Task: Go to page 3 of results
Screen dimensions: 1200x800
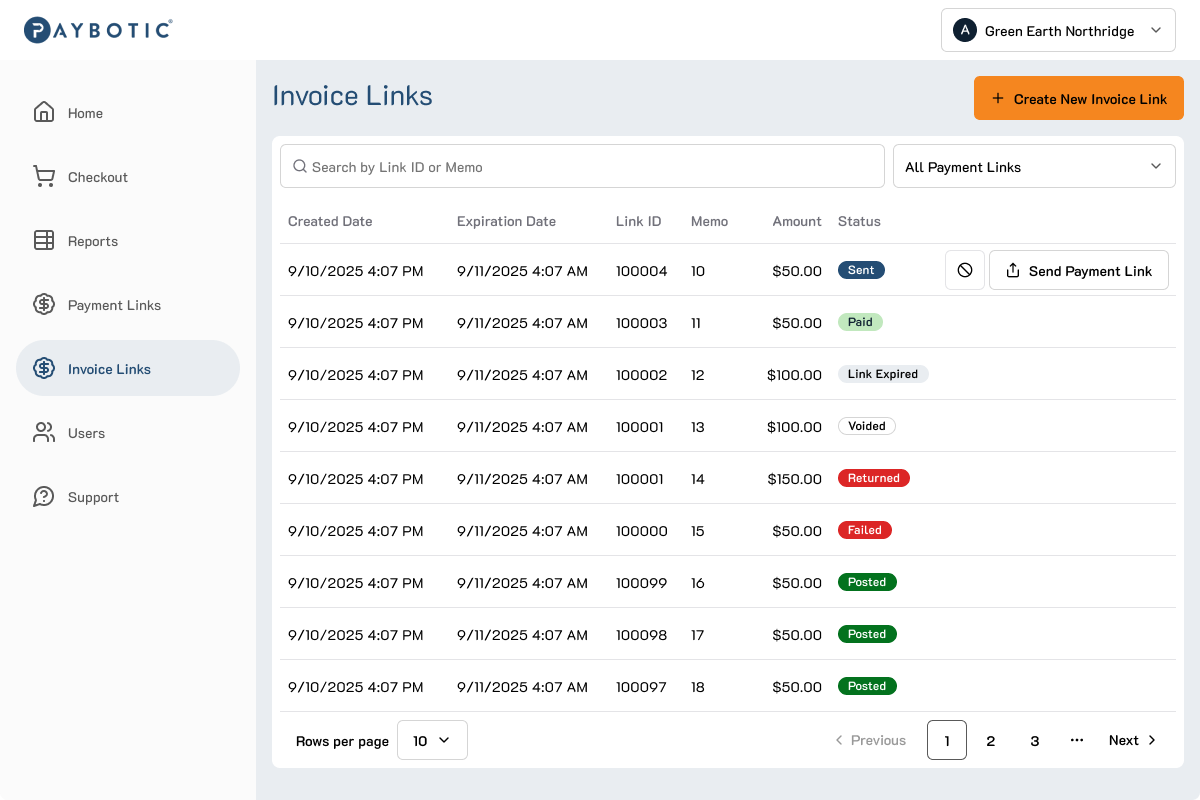Action: [x=1034, y=740]
